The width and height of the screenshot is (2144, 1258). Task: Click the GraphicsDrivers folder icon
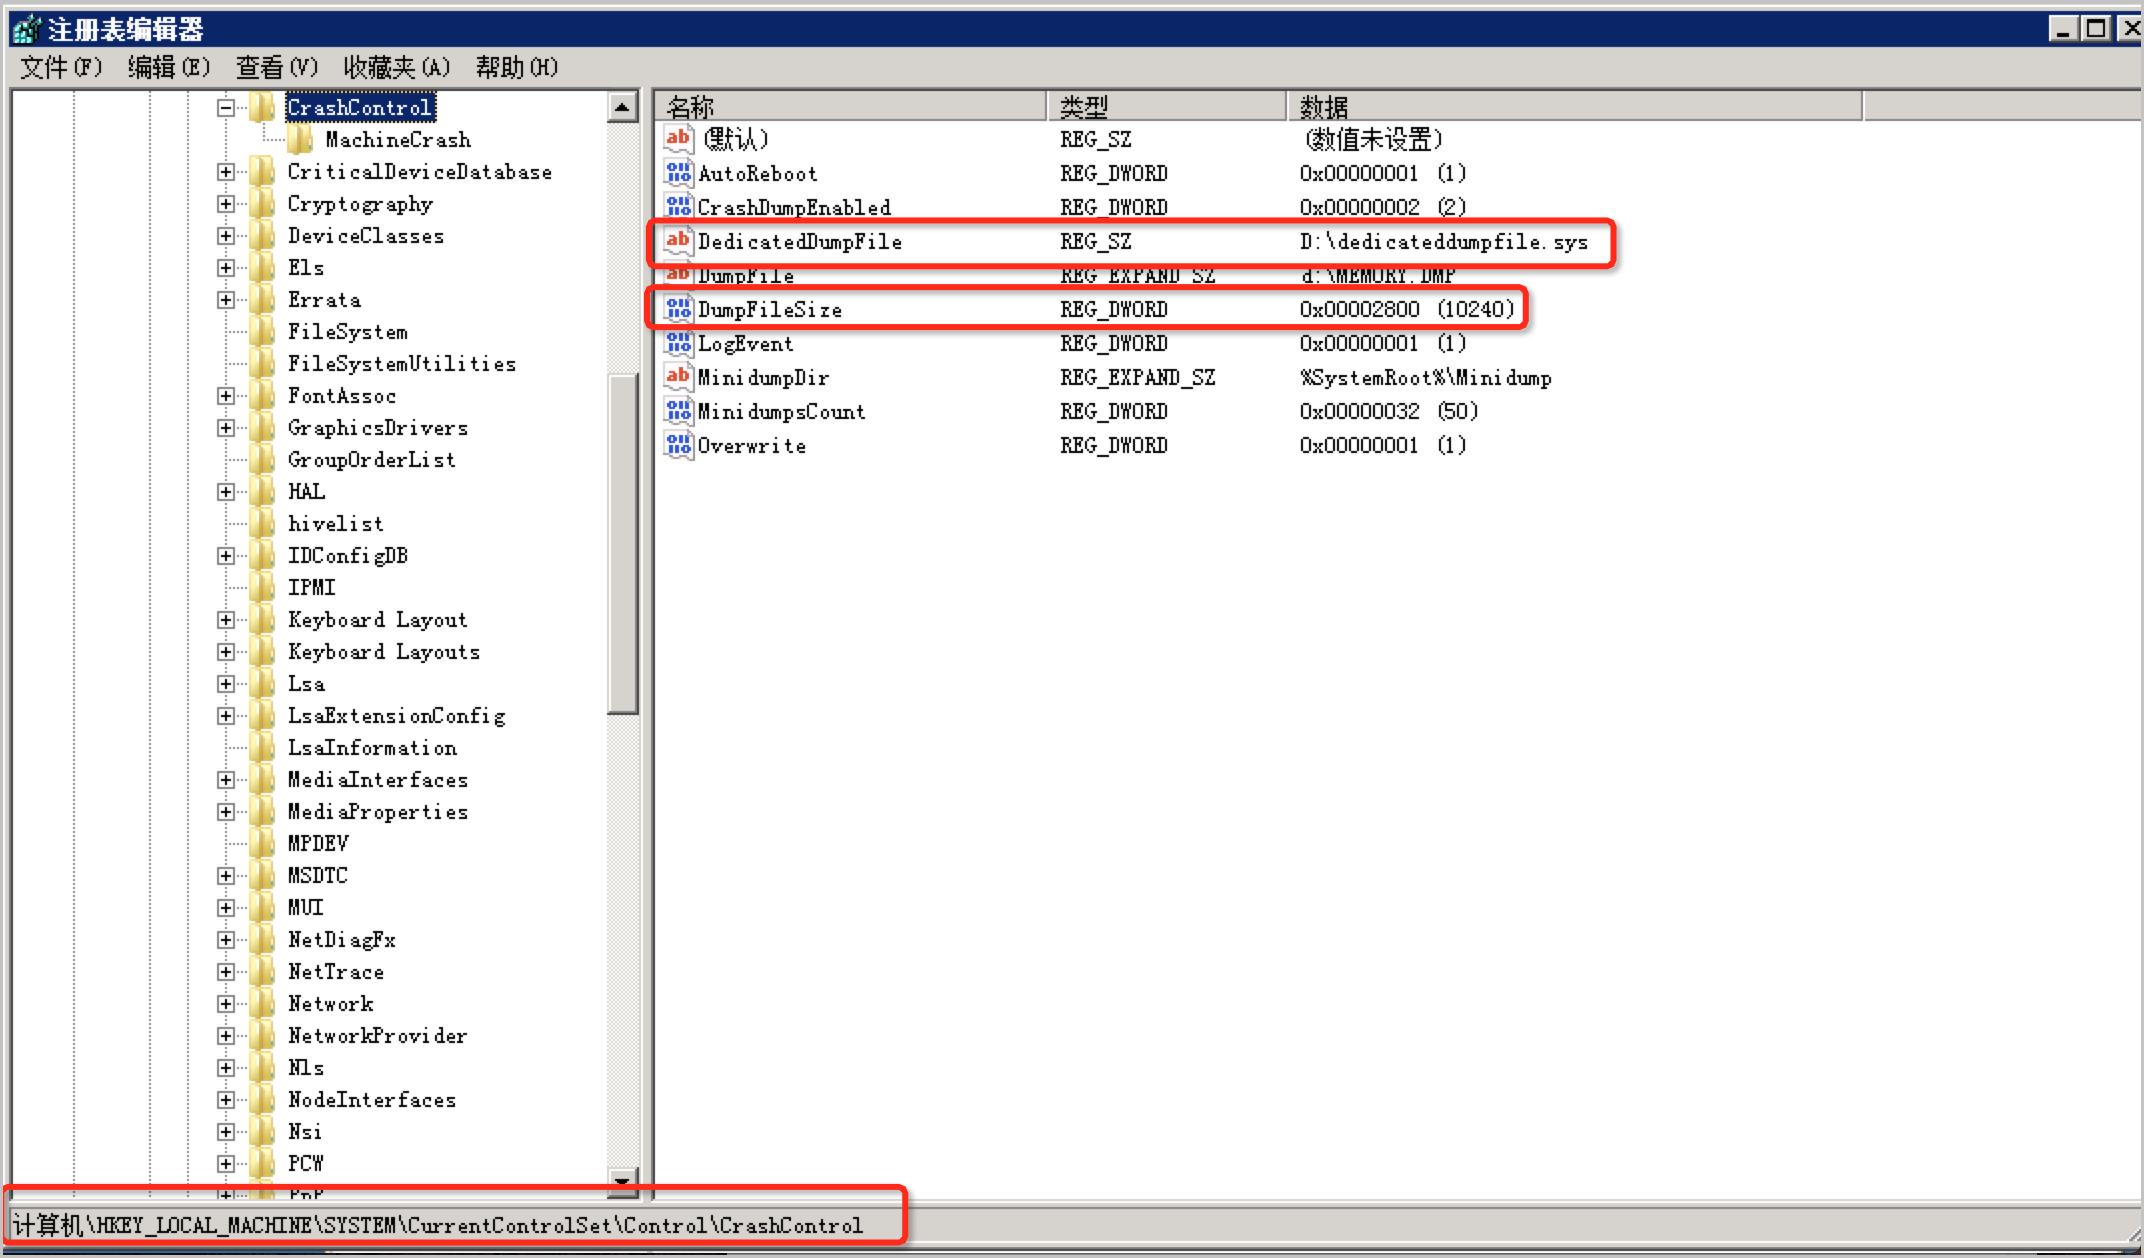pos(263,427)
